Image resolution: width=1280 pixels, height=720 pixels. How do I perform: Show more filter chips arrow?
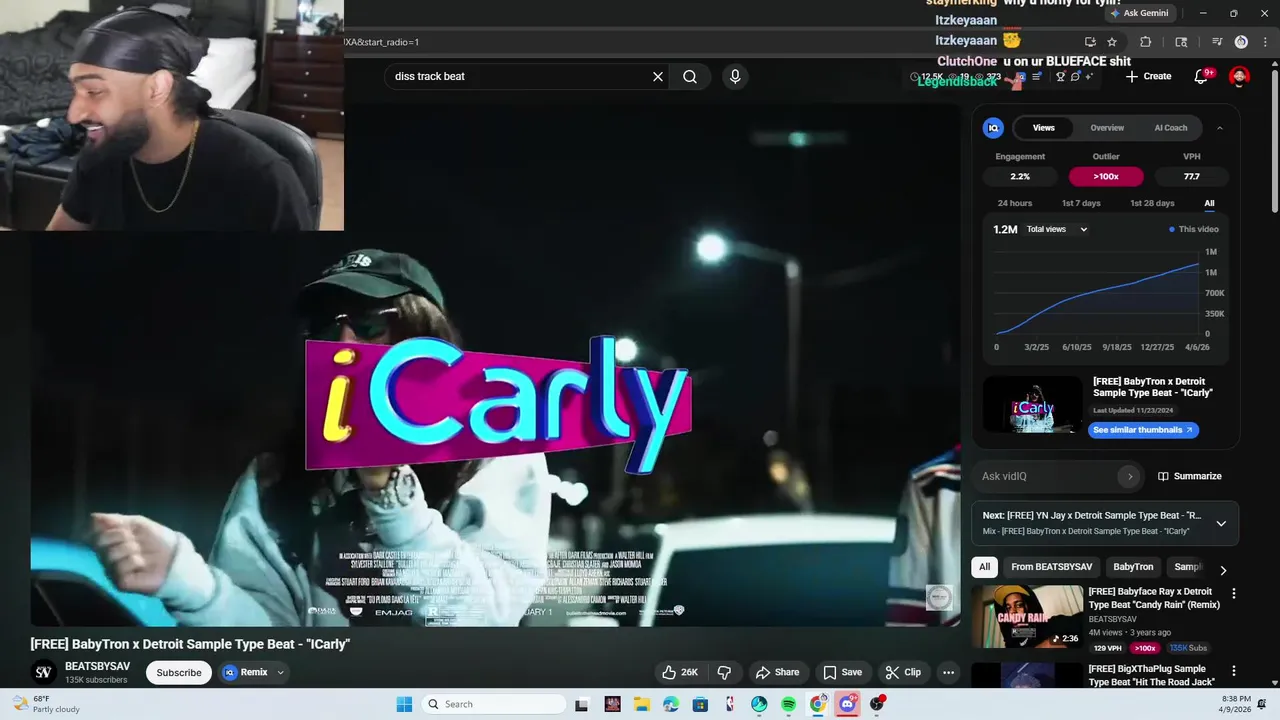1222,570
